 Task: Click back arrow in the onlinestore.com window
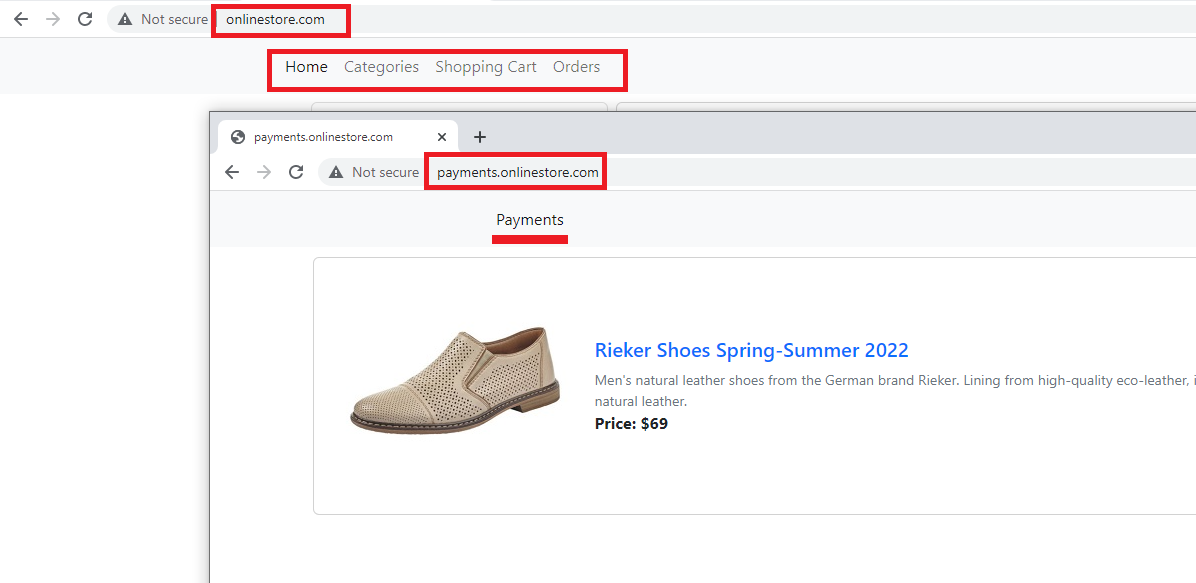point(21,19)
